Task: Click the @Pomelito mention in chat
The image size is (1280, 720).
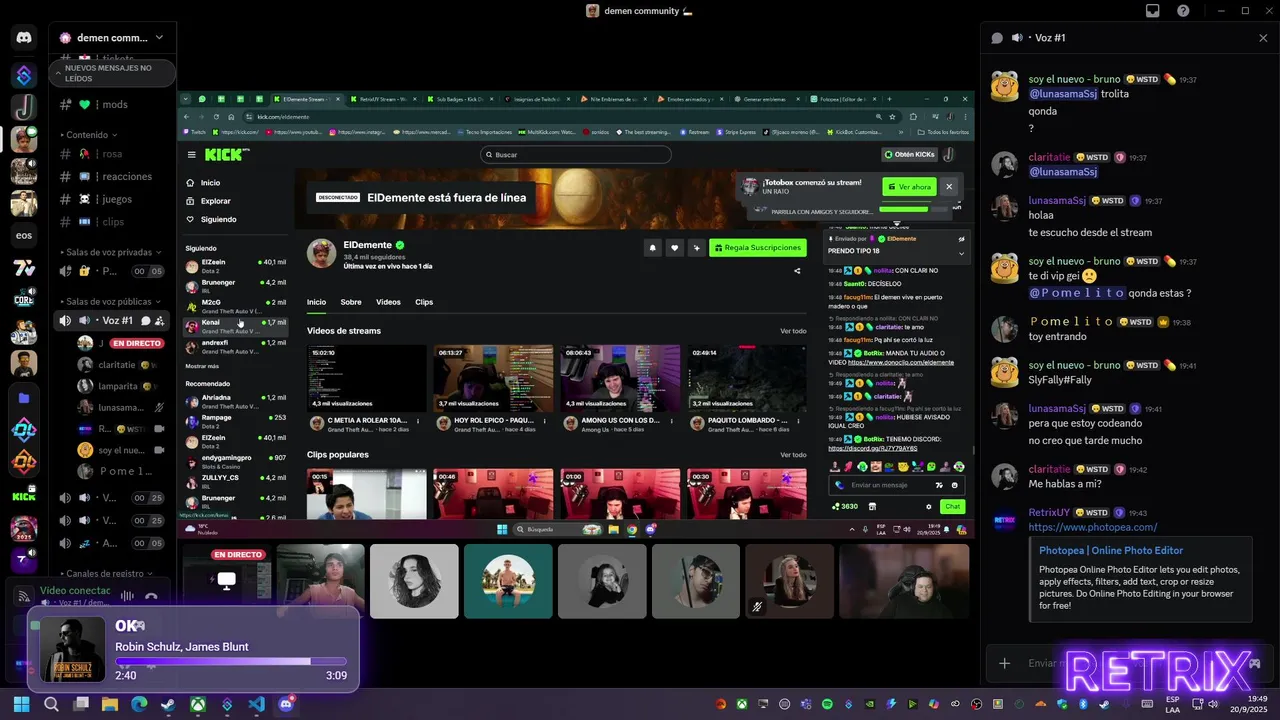Action: point(1077,293)
